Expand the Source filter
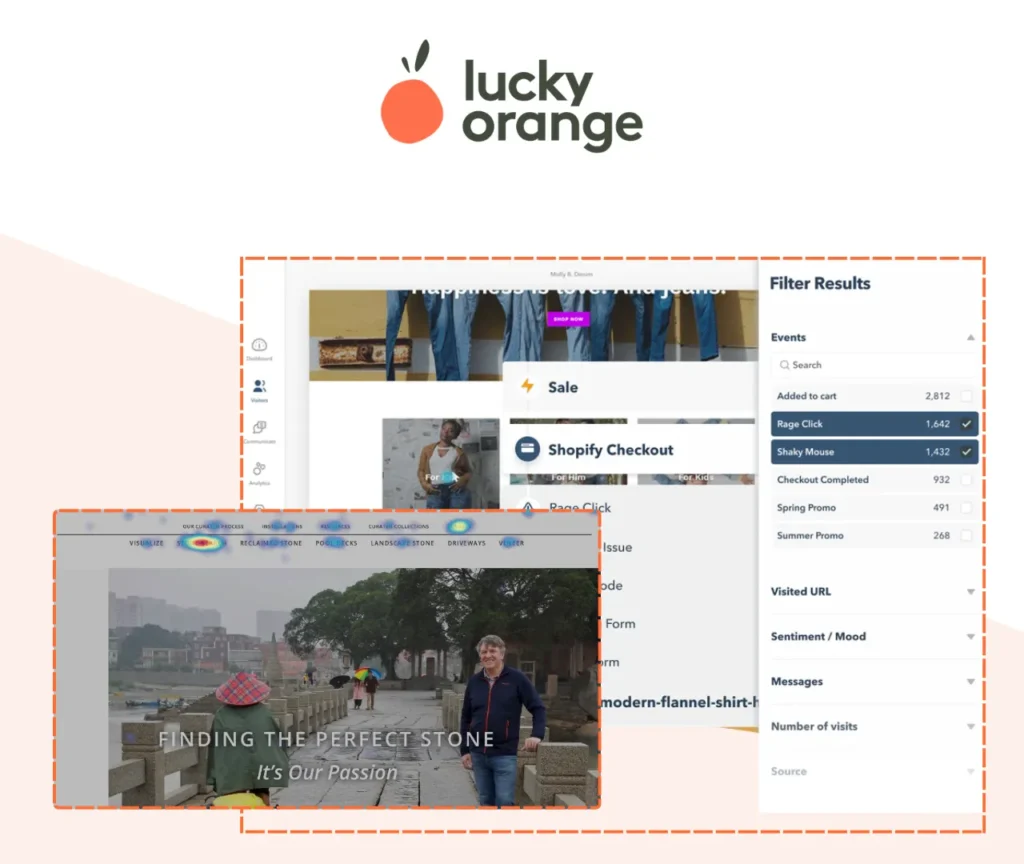This screenshot has width=1024, height=864. click(970, 771)
